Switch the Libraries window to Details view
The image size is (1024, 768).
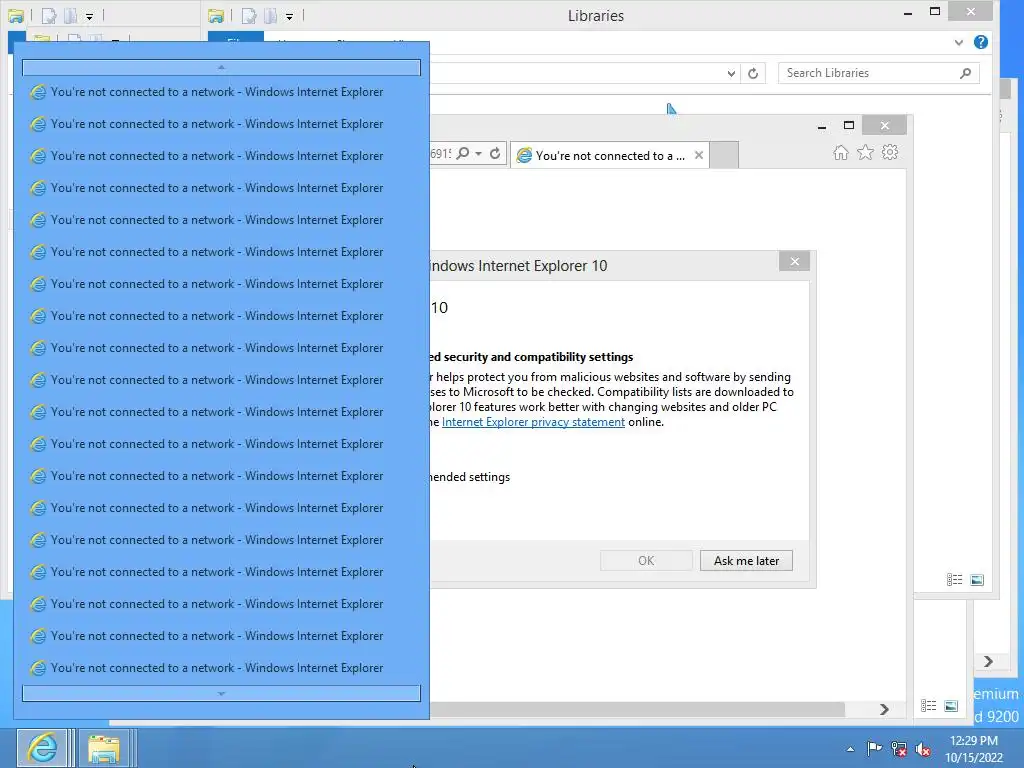pos(954,580)
